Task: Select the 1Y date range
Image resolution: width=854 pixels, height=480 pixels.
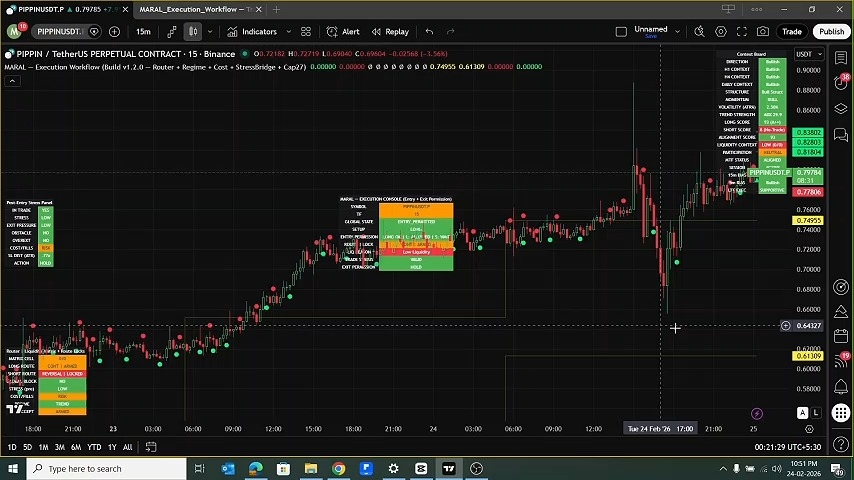Action: pyautogui.click(x=112, y=447)
